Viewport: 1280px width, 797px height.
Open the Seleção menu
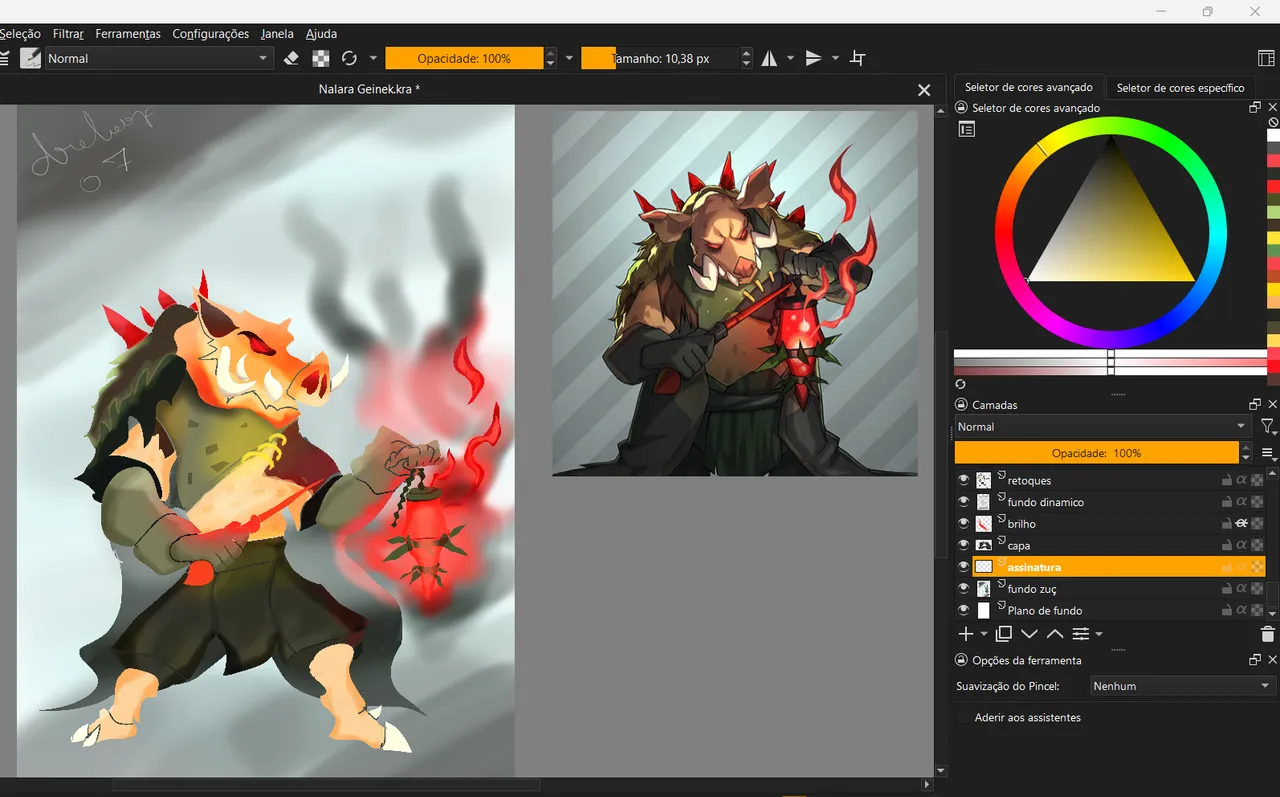(x=20, y=34)
